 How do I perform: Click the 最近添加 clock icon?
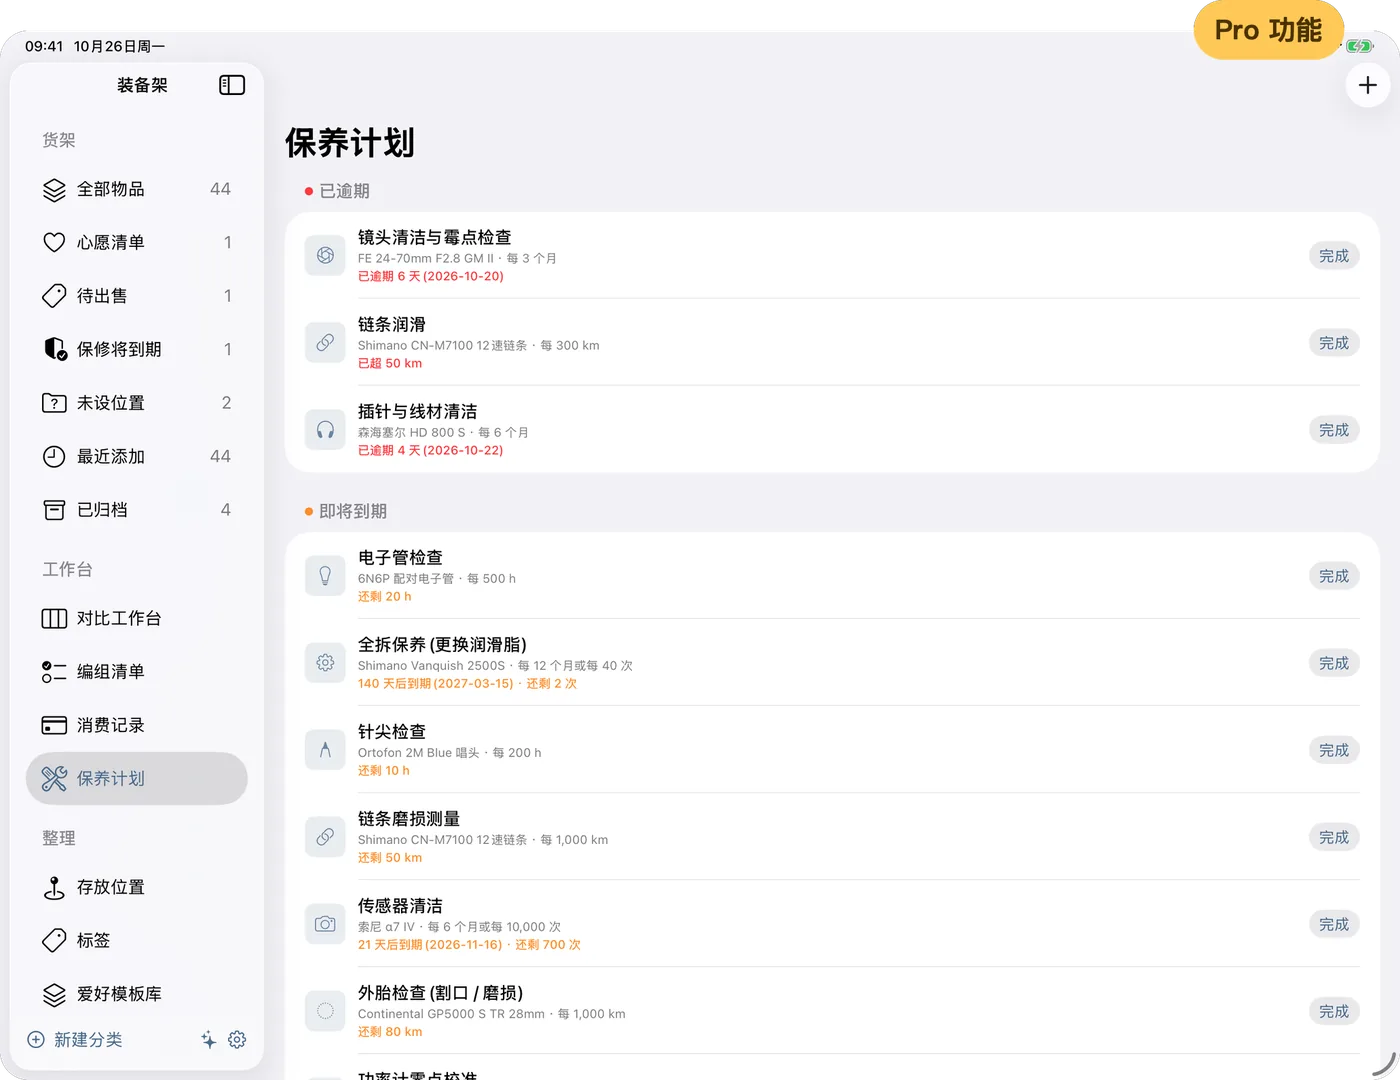(54, 456)
